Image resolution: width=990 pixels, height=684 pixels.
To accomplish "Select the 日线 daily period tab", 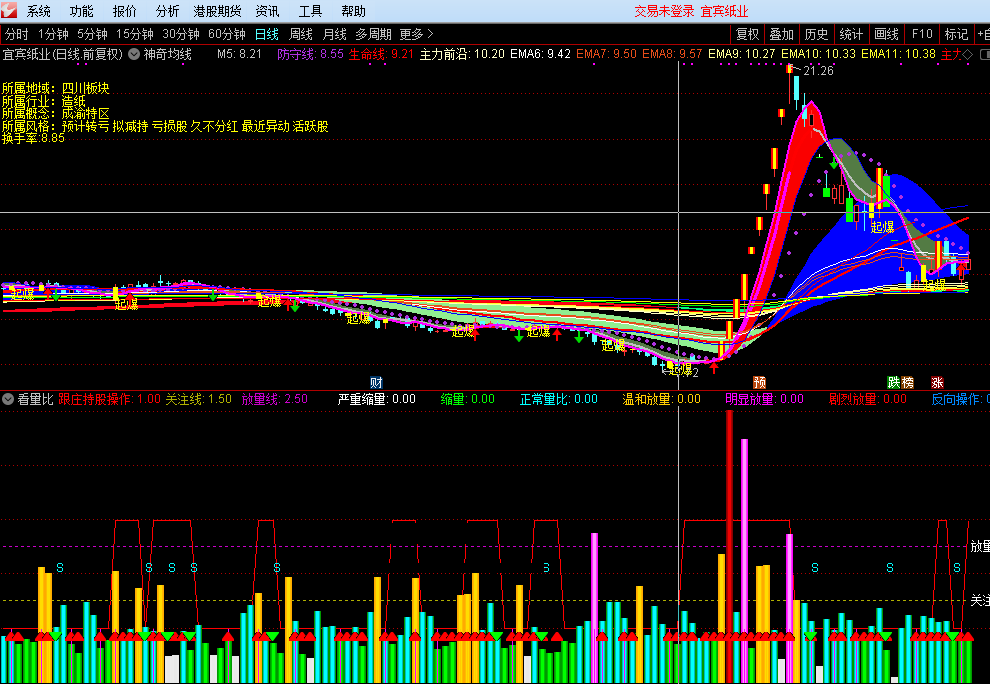I will point(266,34).
